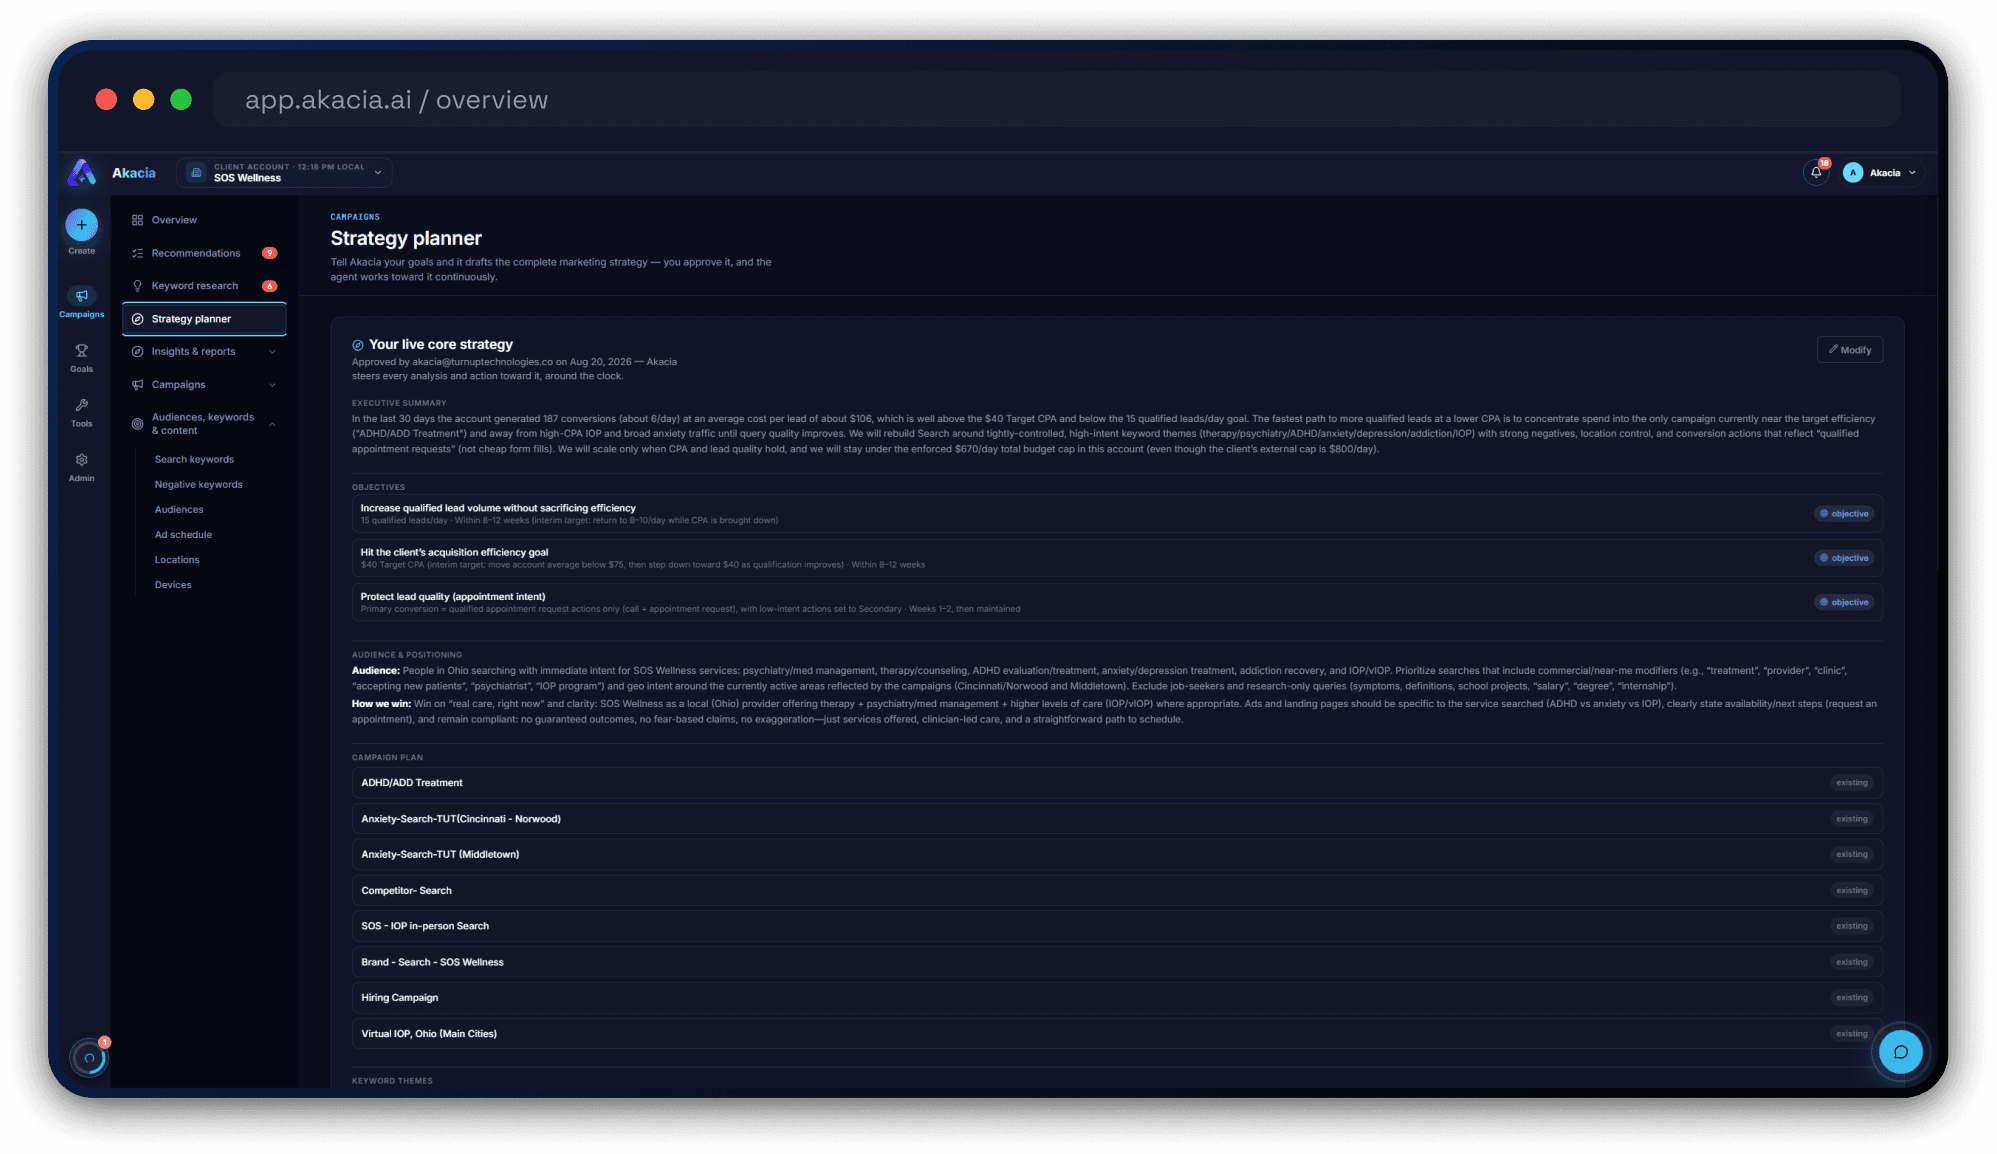Open Negative keywords submenu item
The width and height of the screenshot is (1997, 1154).
[x=198, y=485]
